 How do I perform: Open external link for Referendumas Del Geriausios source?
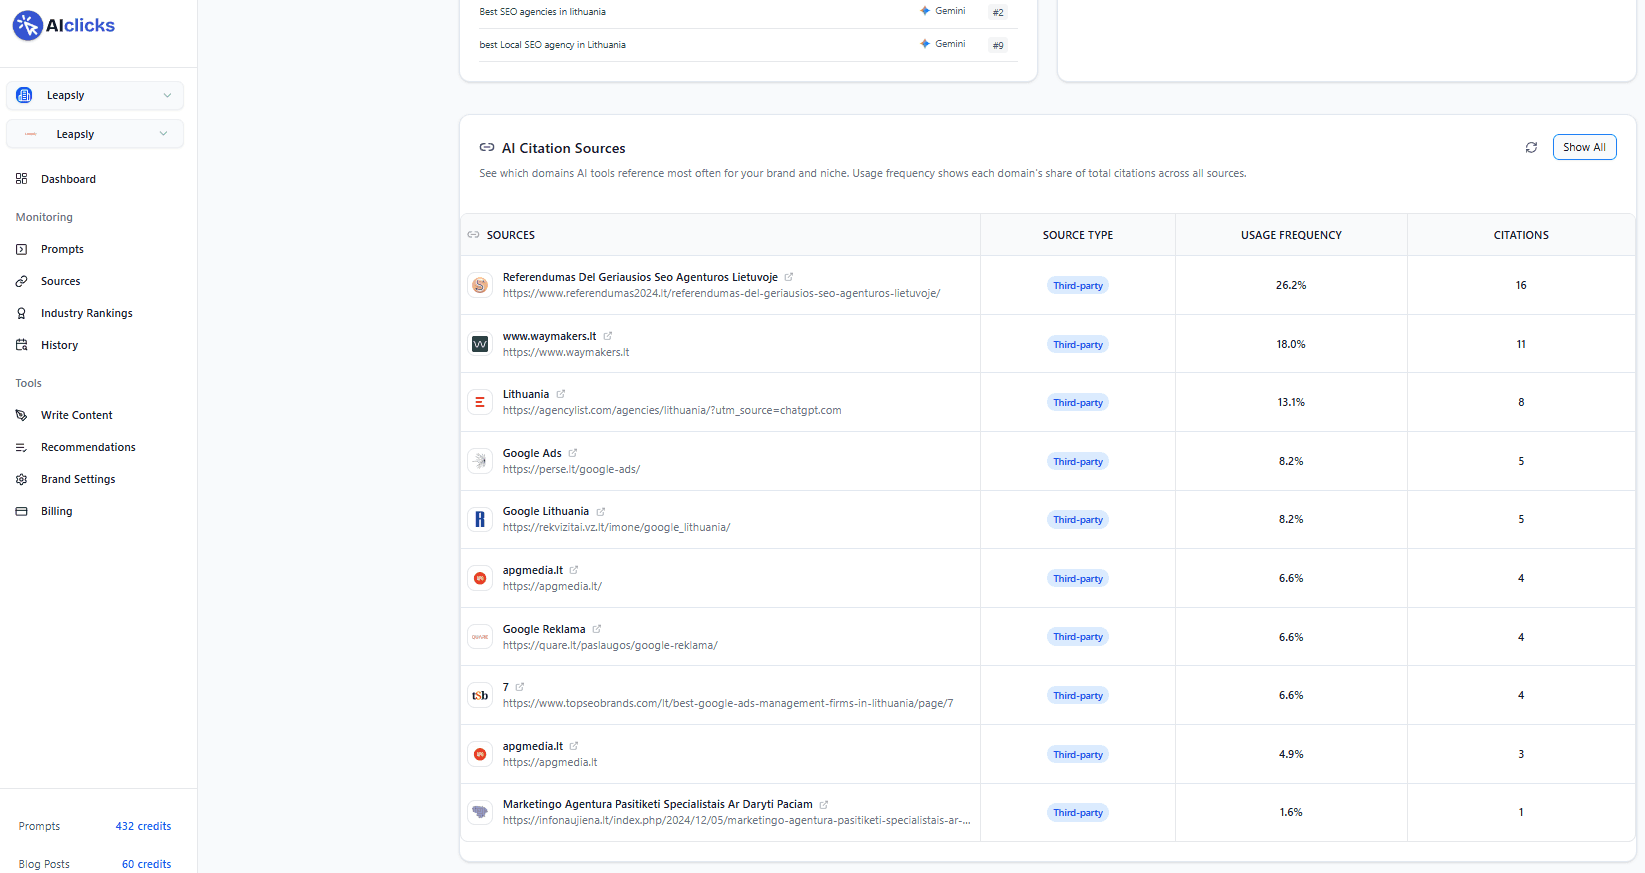click(x=789, y=277)
